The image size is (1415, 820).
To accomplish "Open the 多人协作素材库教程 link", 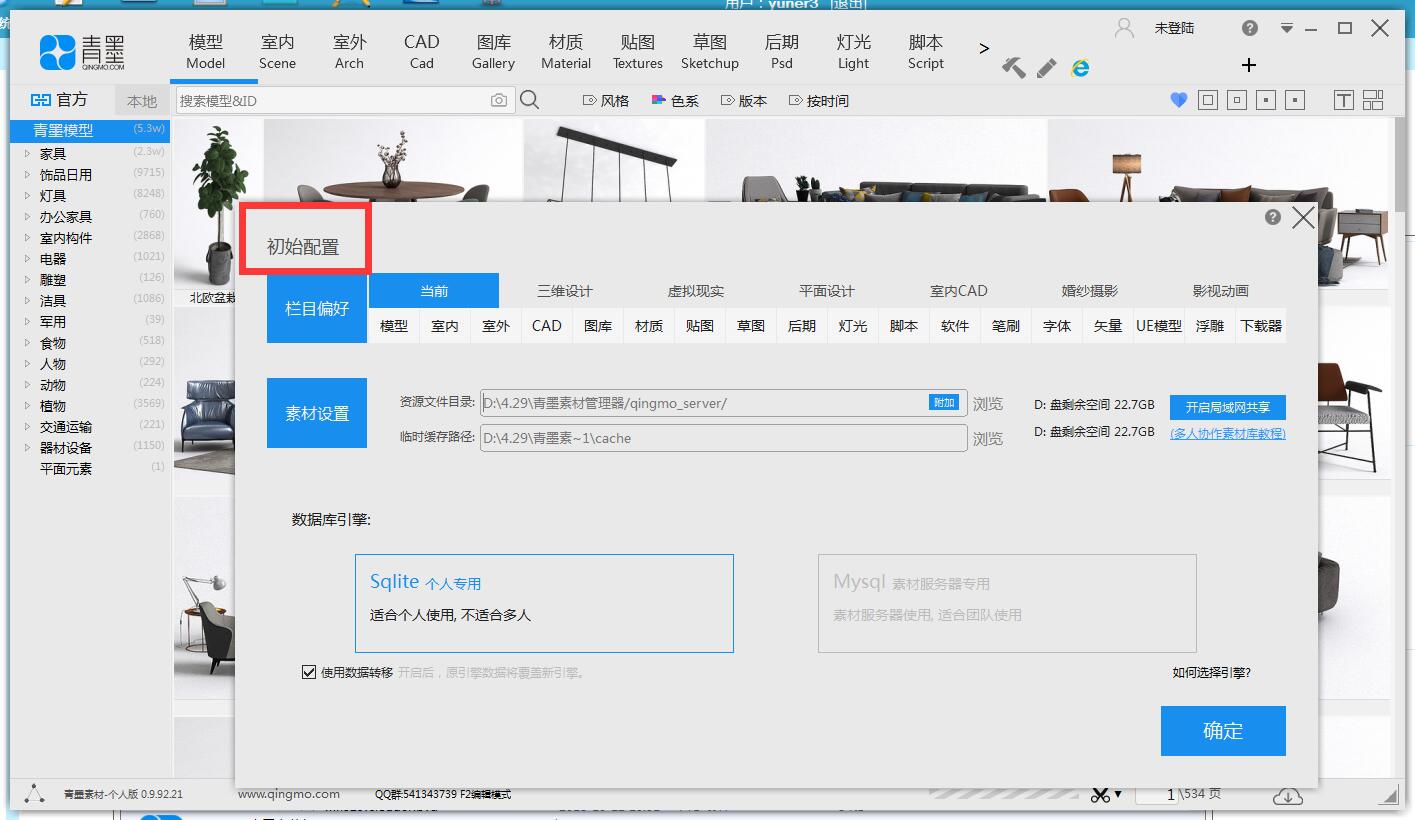I will (x=1227, y=434).
